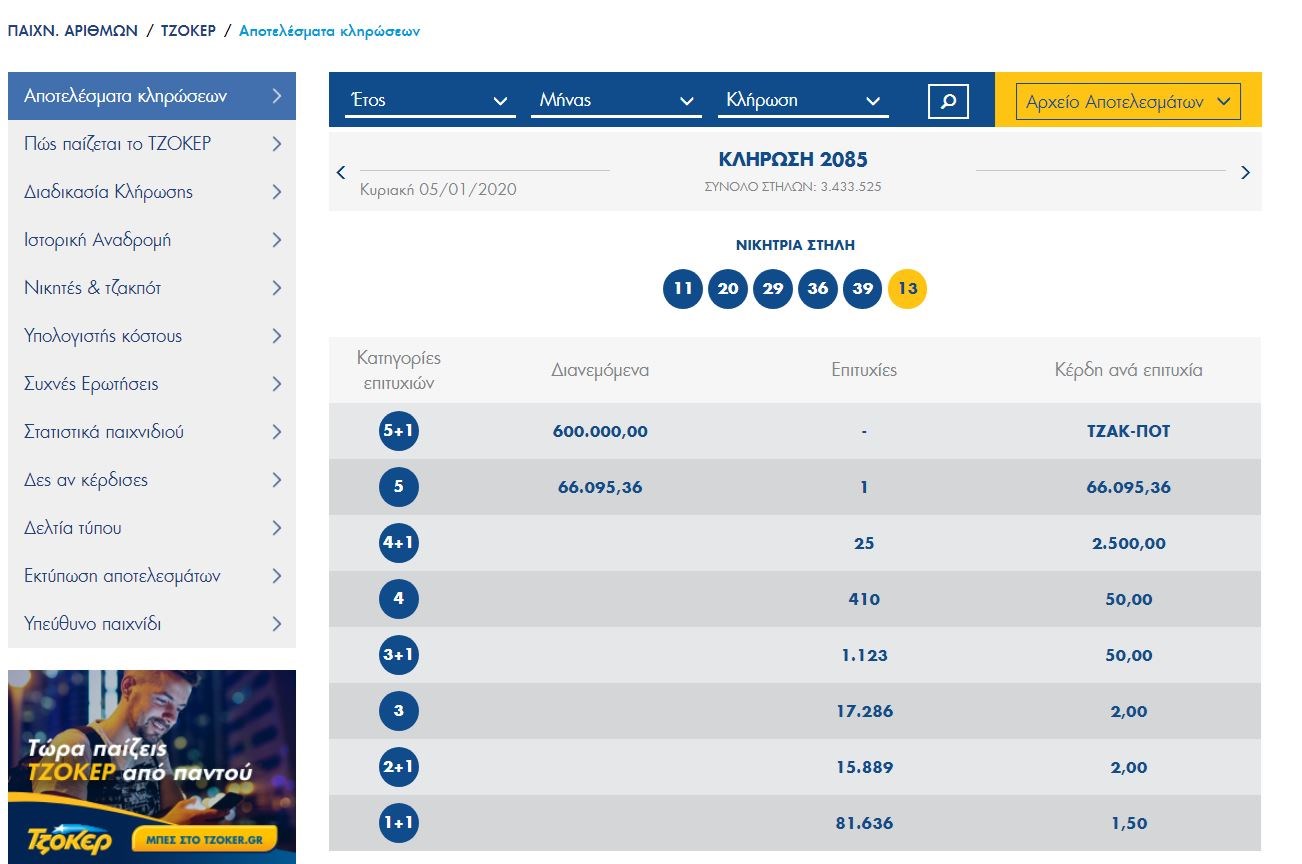Click 81.636 successes value

coord(864,824)
